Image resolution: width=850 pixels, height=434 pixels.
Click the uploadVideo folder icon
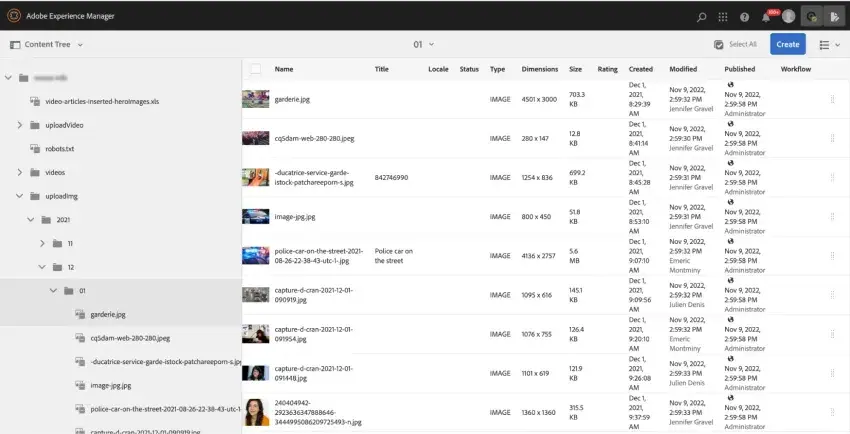coord(35,125)
